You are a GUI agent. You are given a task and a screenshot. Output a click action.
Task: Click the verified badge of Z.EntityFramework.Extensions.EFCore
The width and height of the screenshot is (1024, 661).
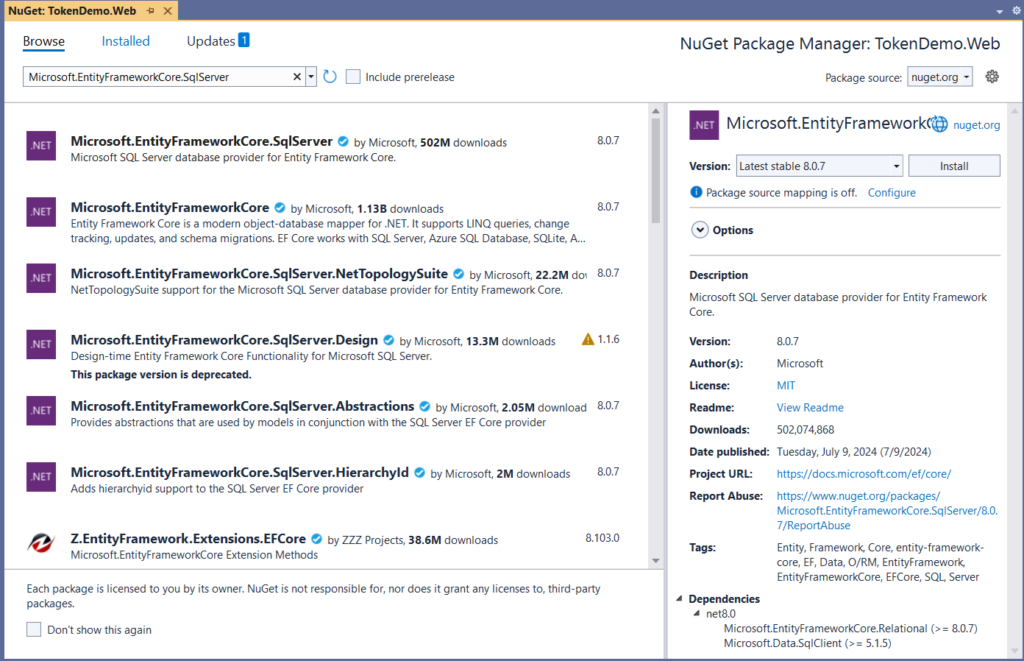click(x=317, y=539)
